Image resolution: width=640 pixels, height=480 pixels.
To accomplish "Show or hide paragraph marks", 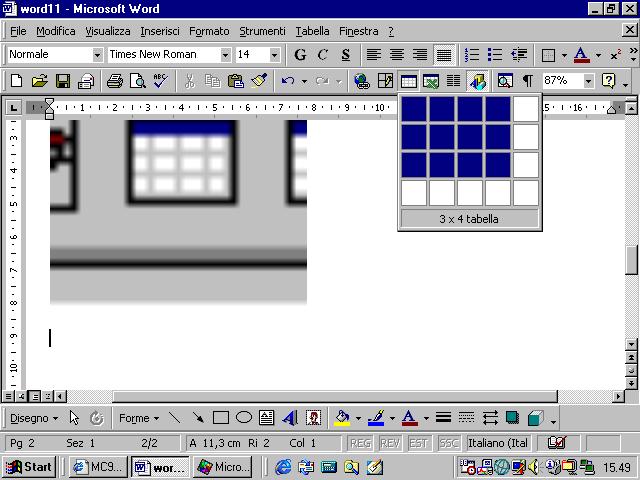I will (528, 81).
